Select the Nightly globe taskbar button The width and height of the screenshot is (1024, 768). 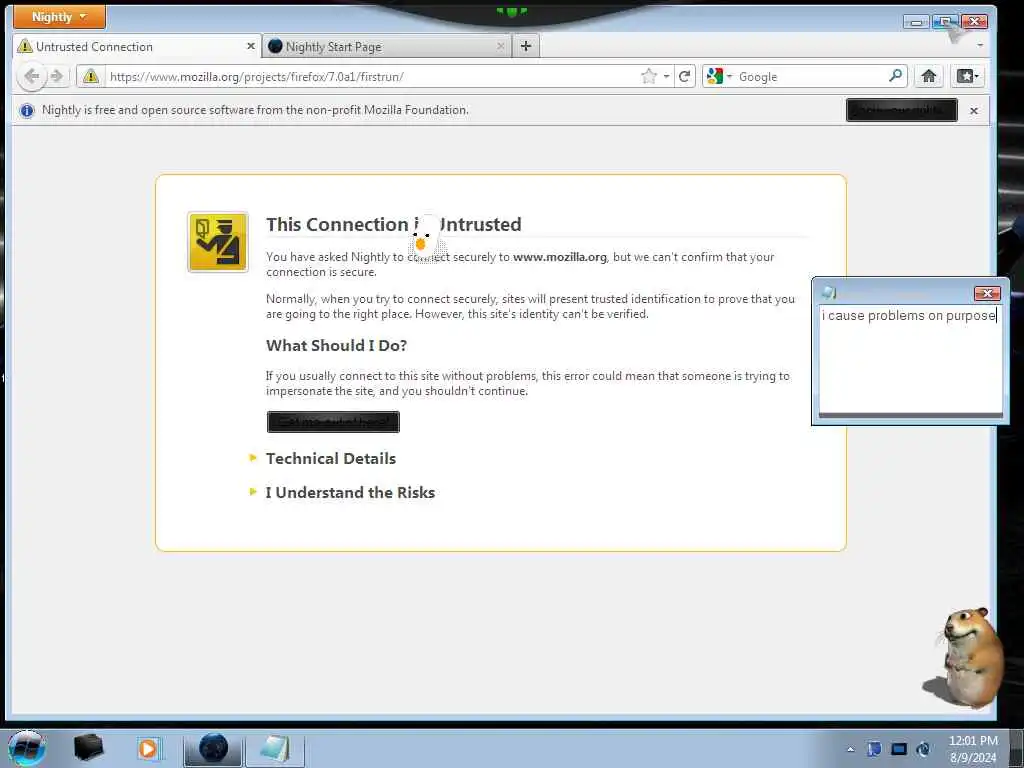(213, 748)
